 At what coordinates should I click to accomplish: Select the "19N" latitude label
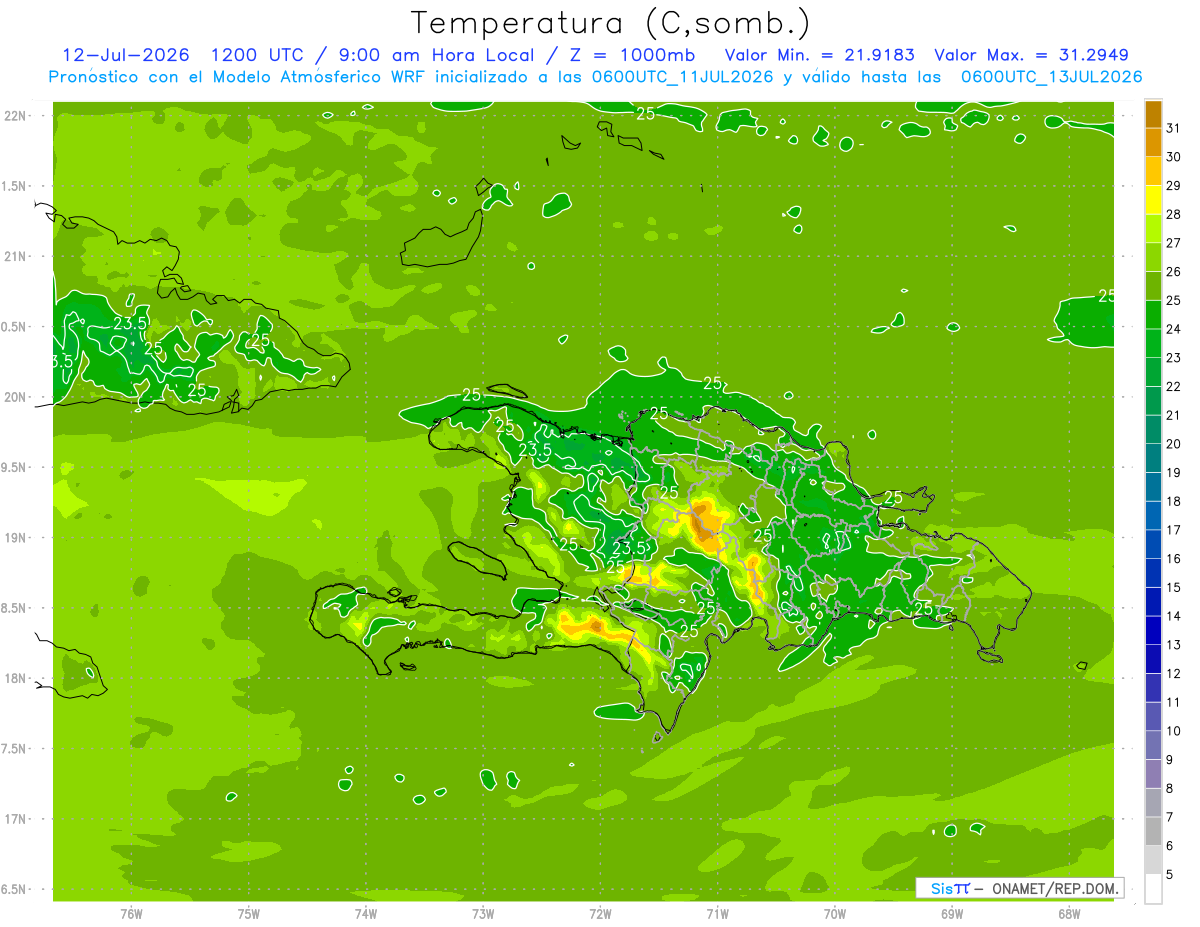click(x=16, y=537)
